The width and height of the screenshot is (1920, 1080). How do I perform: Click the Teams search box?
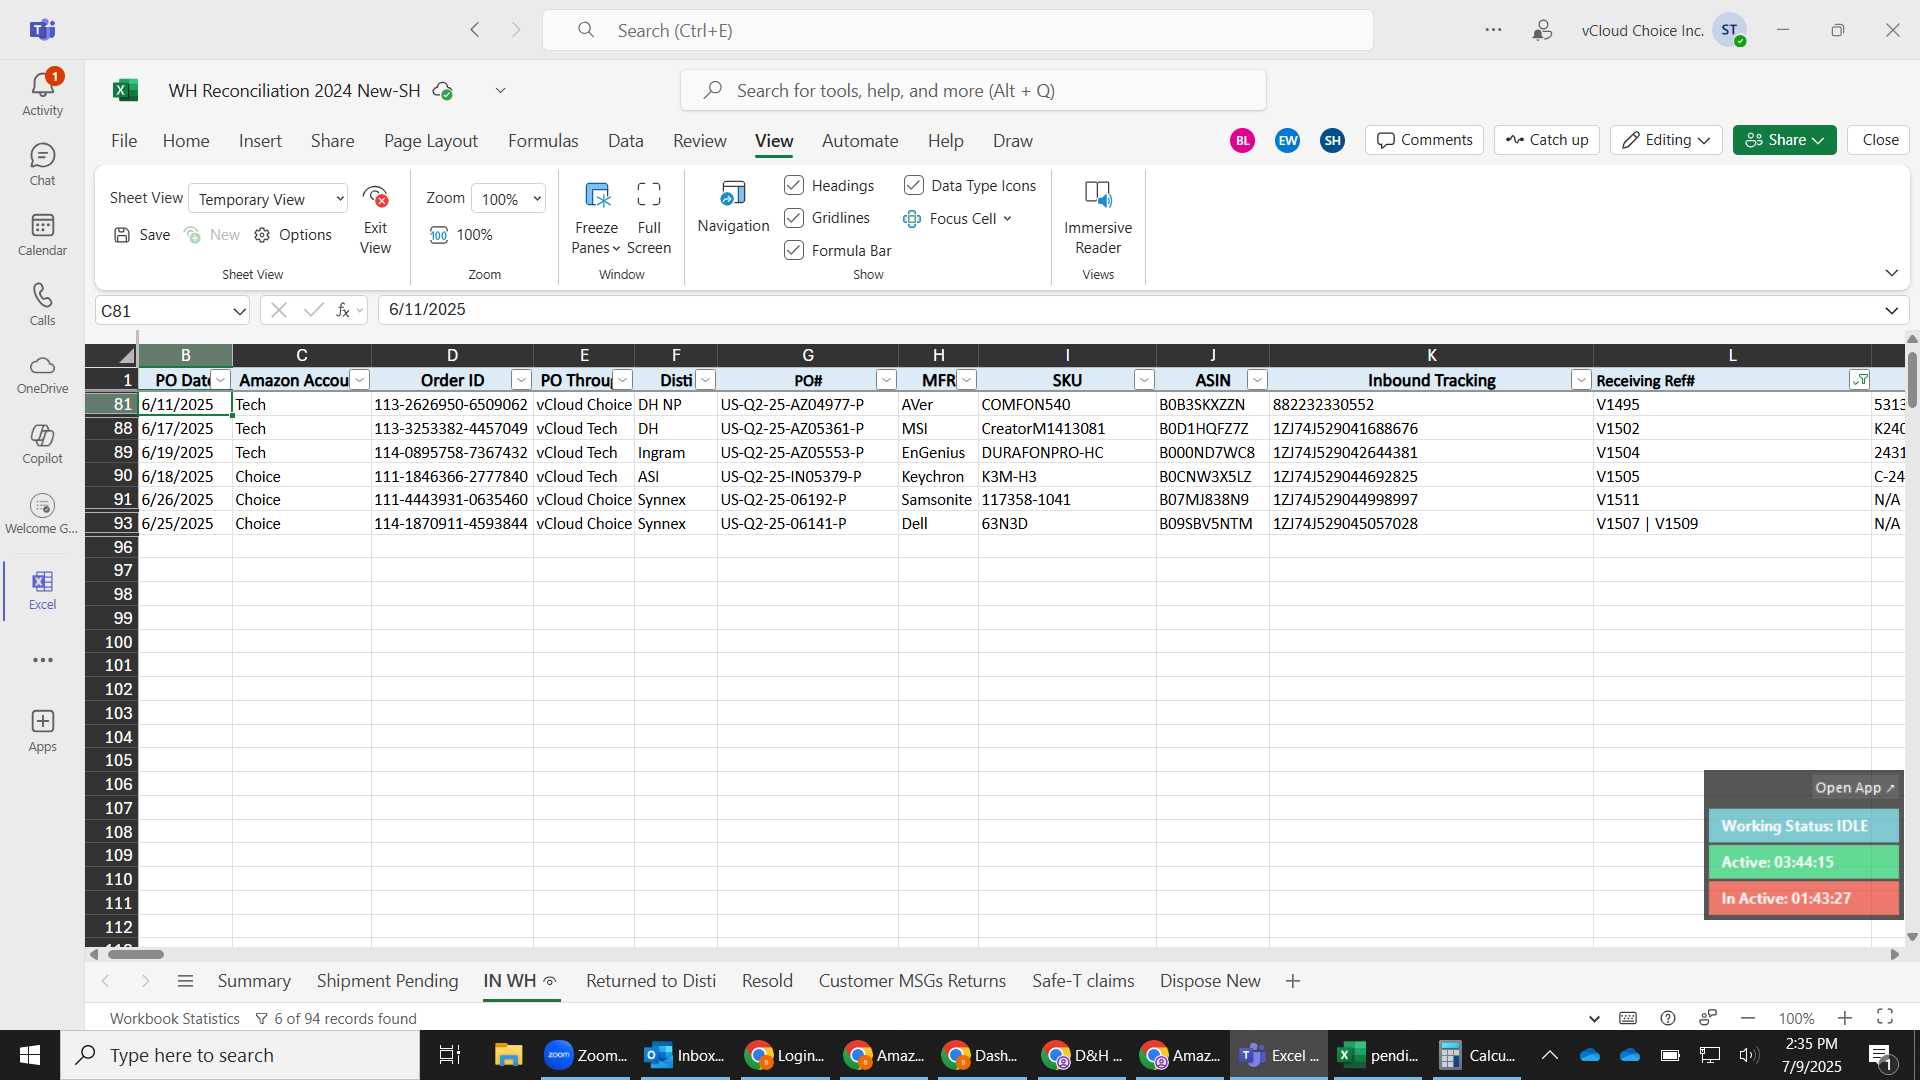tap(957, 30)
